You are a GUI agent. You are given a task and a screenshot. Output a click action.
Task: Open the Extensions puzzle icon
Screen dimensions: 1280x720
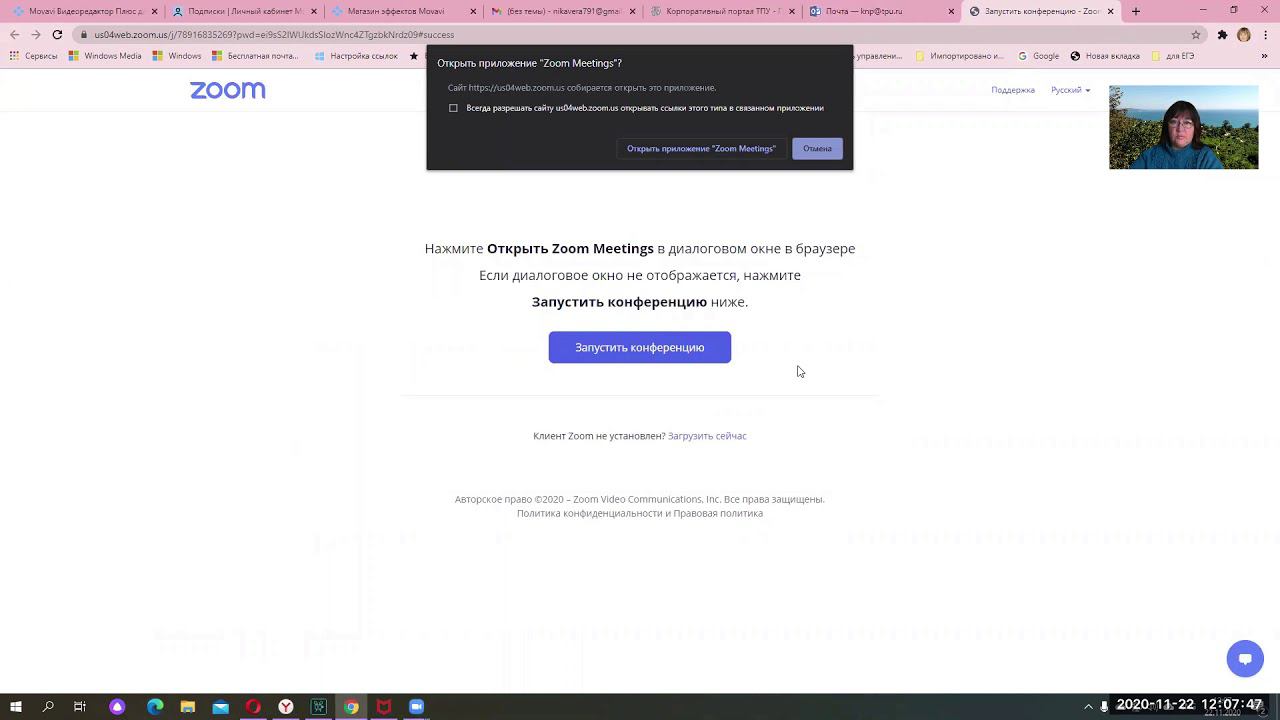pyautogui.click(x=1222, y=34)
